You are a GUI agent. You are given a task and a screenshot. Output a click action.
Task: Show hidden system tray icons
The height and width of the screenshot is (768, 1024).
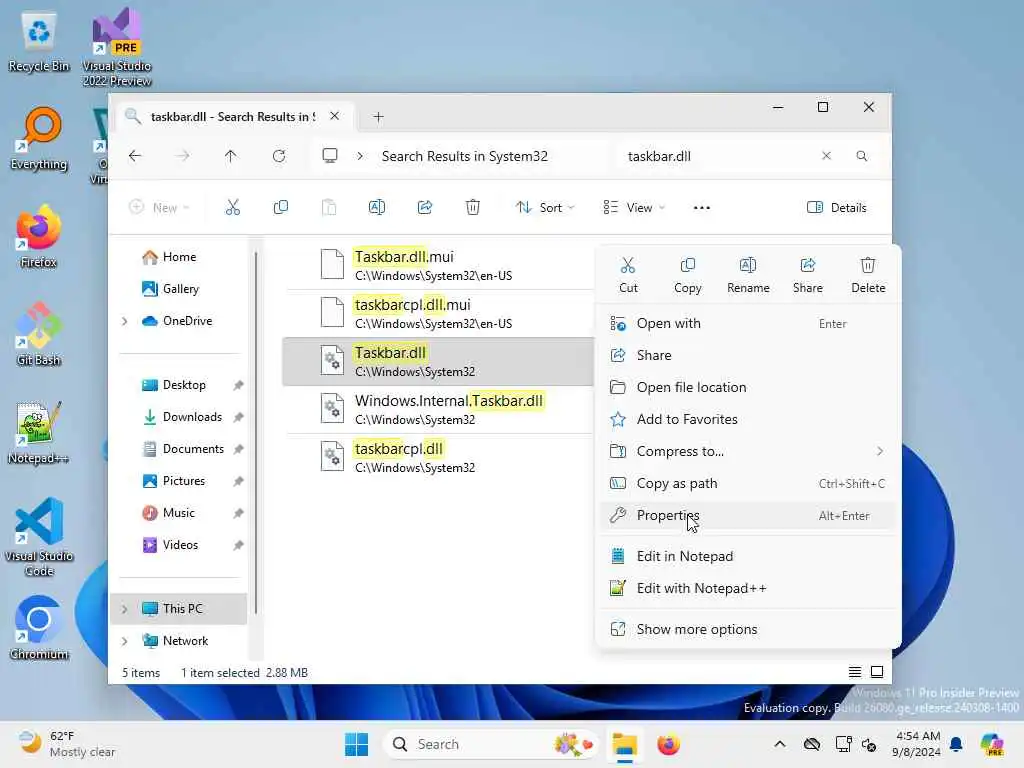tap(780, 744)
